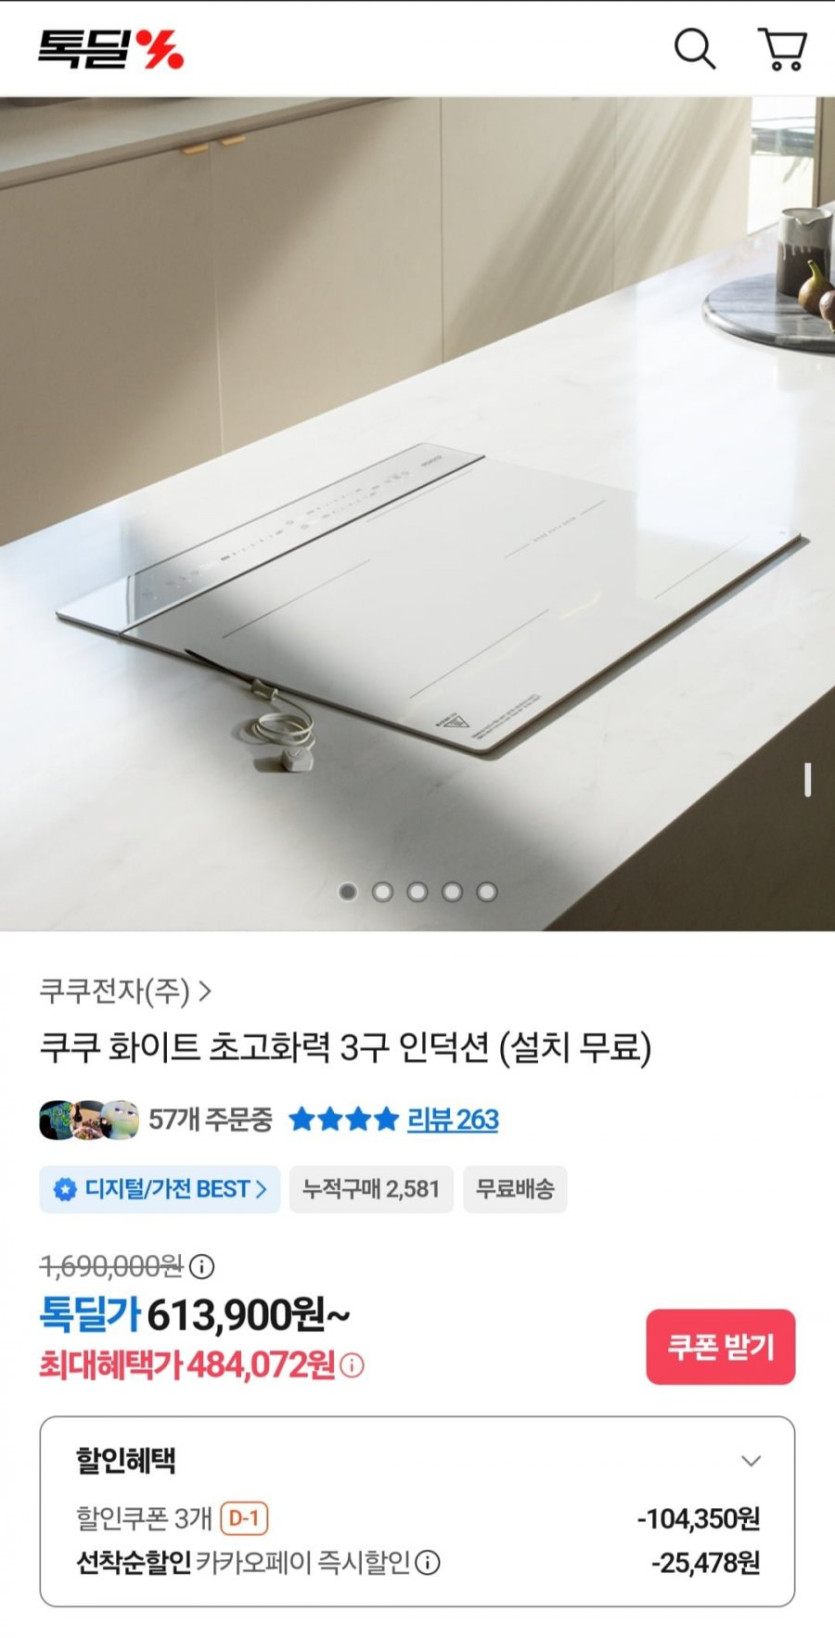Select the first image carousel dot
Image resolution: width=835 pixels, height=1638 pixels.
[x=348, y=891]
